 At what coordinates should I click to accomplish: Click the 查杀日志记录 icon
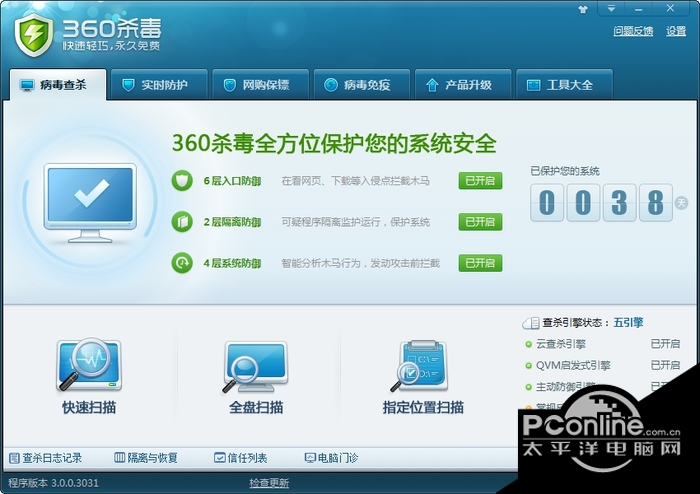click(x=14, y=458)
